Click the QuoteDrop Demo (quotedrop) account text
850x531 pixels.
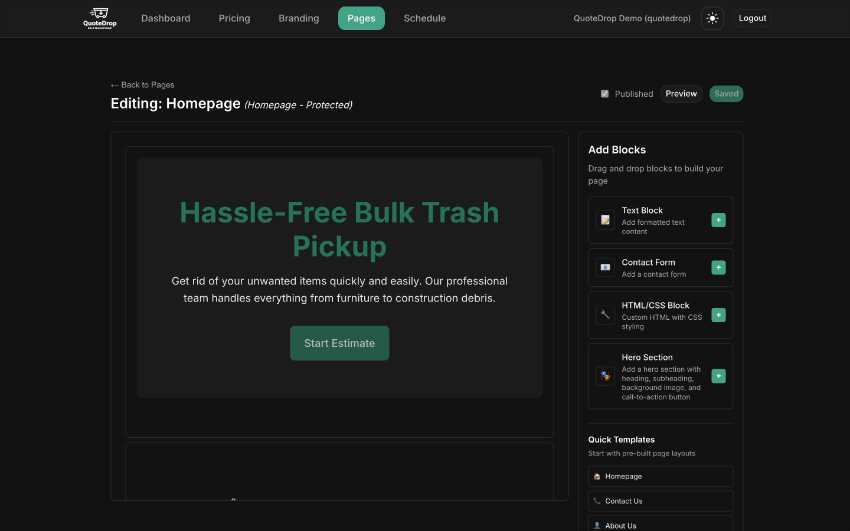(x=632, y=18)
